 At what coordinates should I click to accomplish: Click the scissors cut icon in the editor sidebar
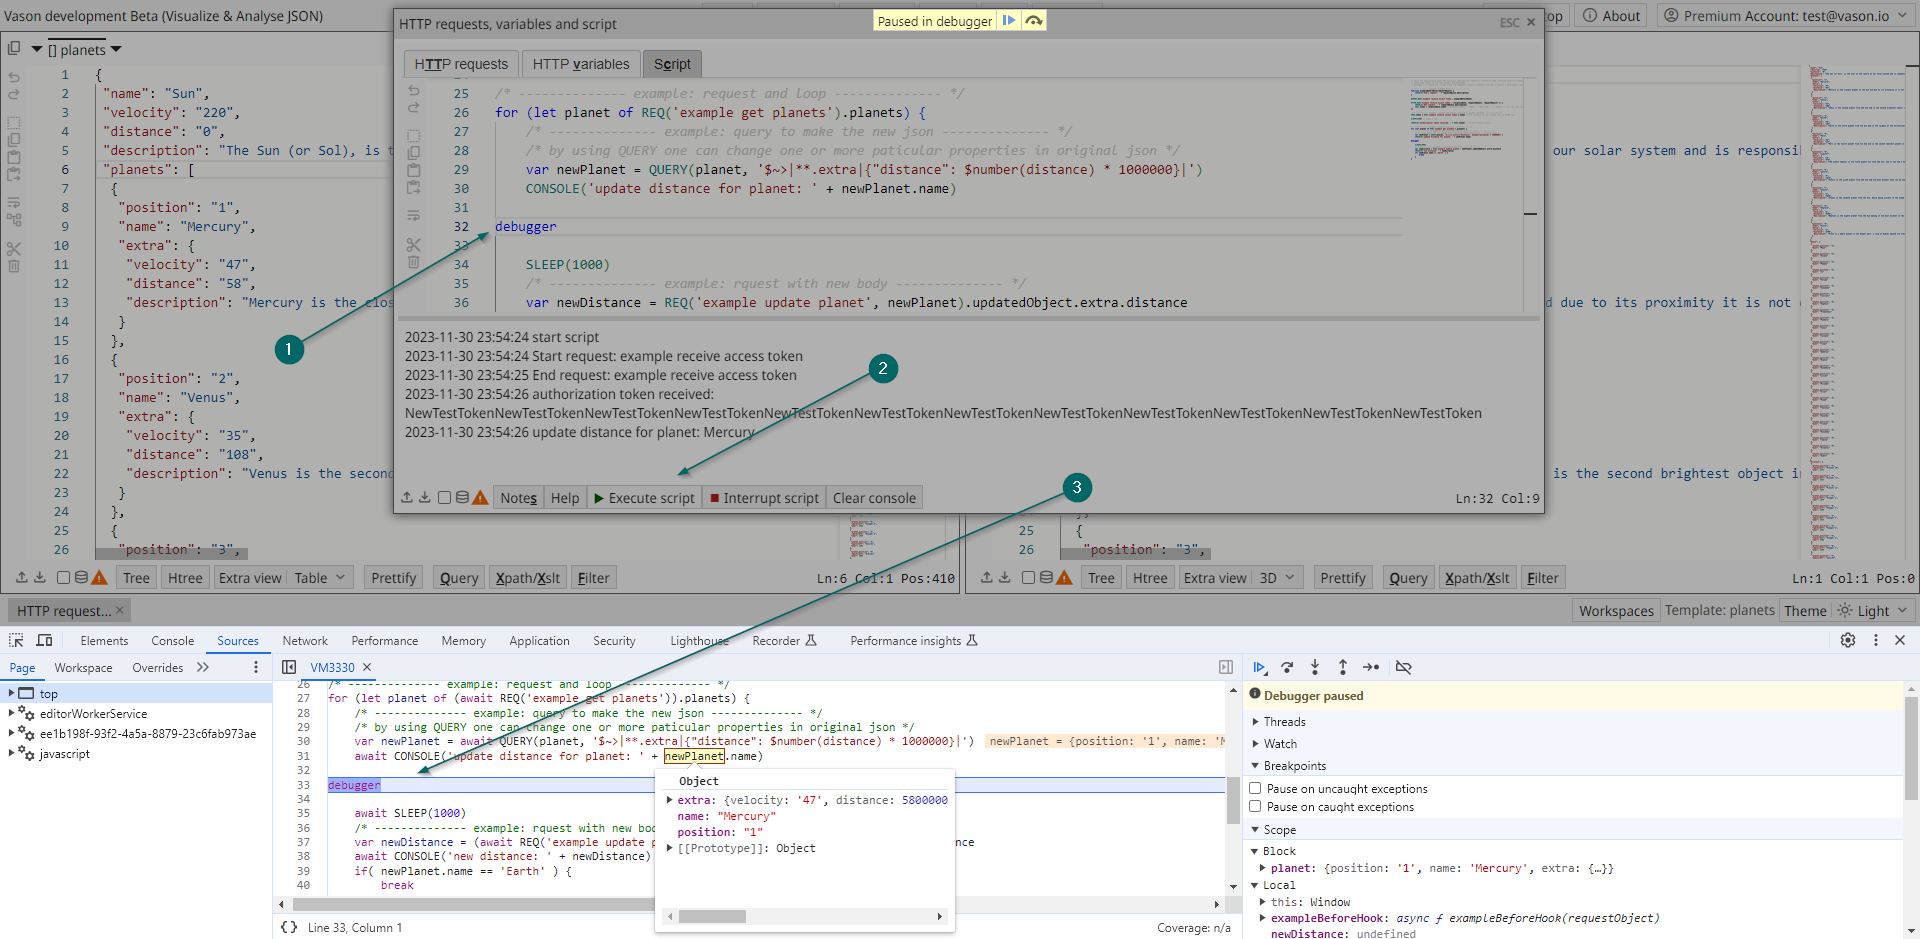(x=414, y=244)
